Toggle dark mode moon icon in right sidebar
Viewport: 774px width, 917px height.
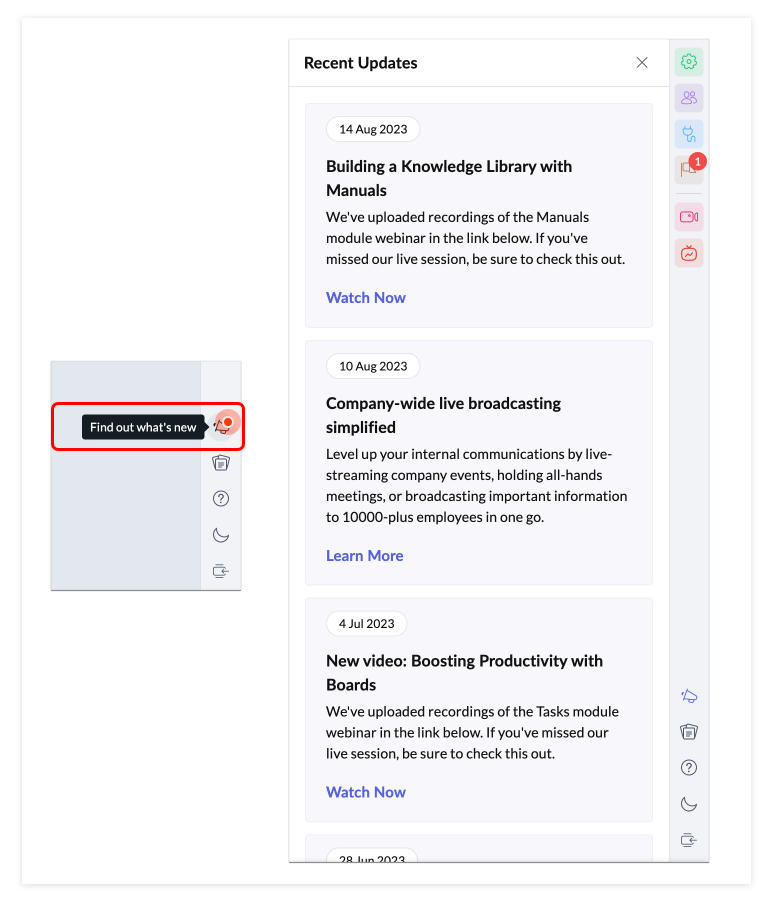689,804
